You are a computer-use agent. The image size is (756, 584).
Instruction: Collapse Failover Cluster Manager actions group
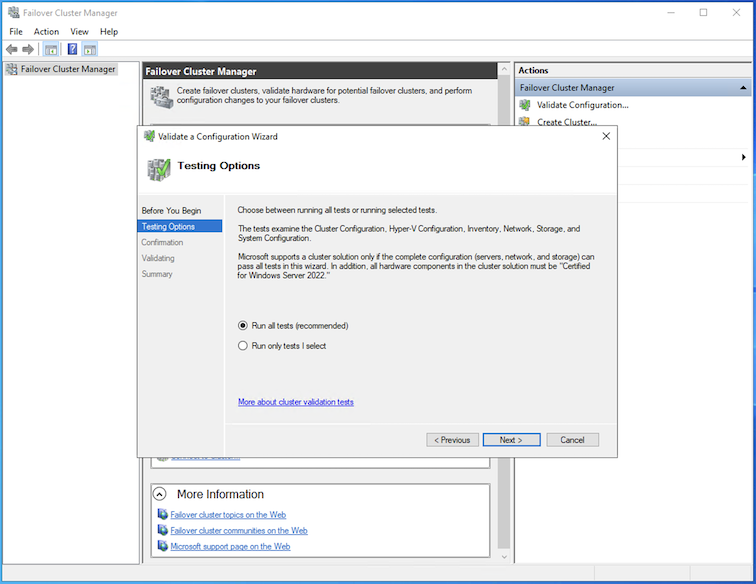(743, 88)
